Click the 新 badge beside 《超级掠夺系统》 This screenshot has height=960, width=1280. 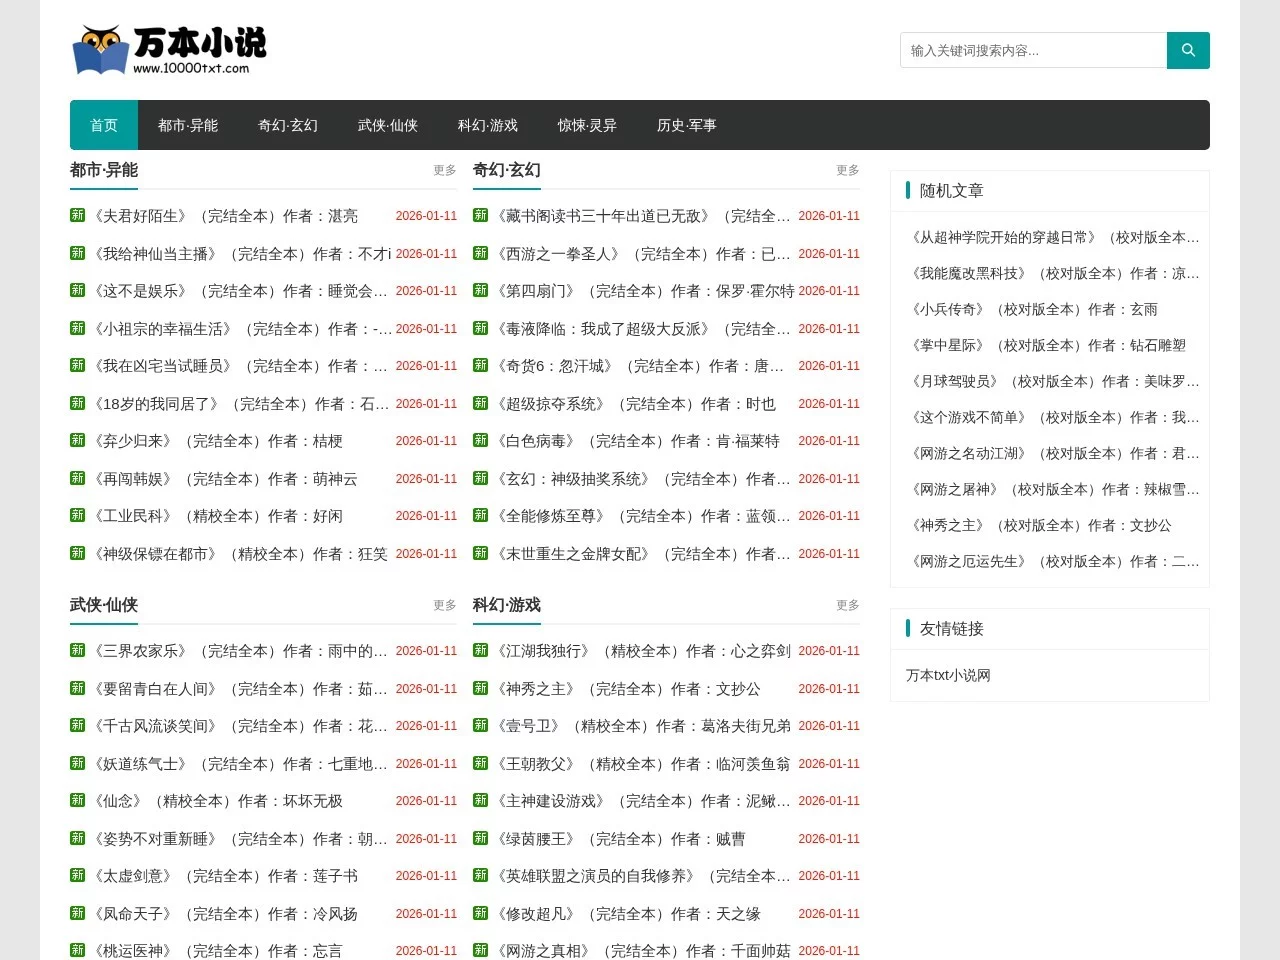pyautogui.click(x=480, y=403)
